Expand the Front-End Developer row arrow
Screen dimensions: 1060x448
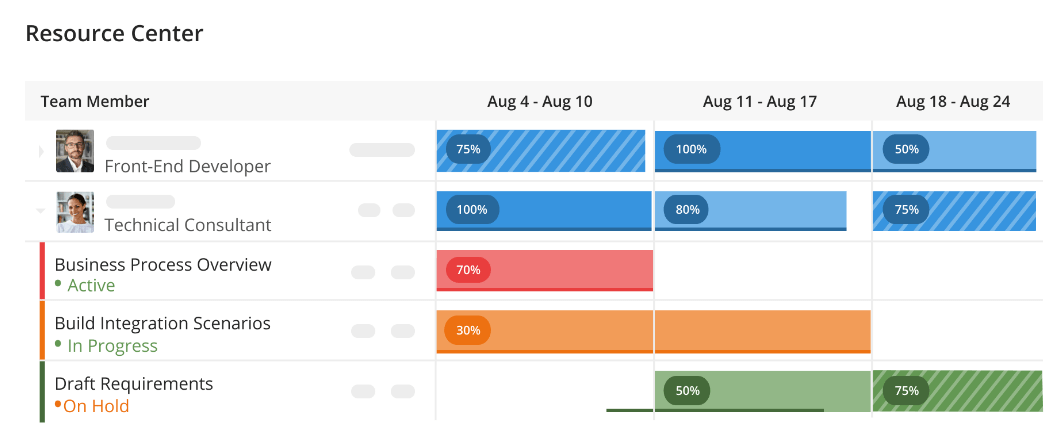[41, 151]
